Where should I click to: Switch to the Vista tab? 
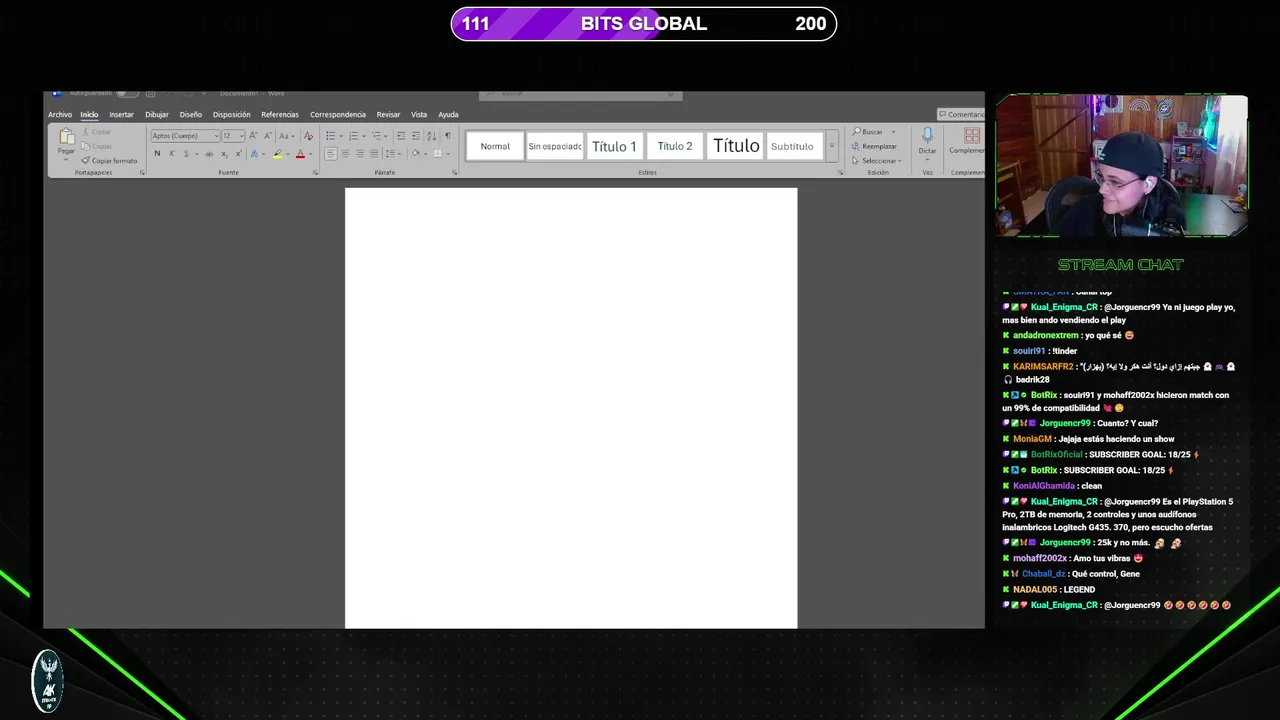(419, 114)
